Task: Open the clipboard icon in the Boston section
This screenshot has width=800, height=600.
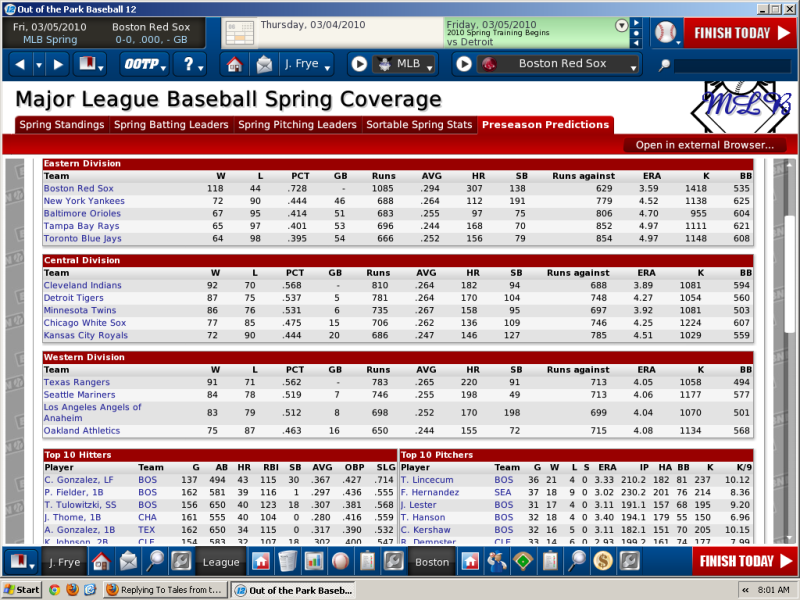Action: [x=550, y=562]
